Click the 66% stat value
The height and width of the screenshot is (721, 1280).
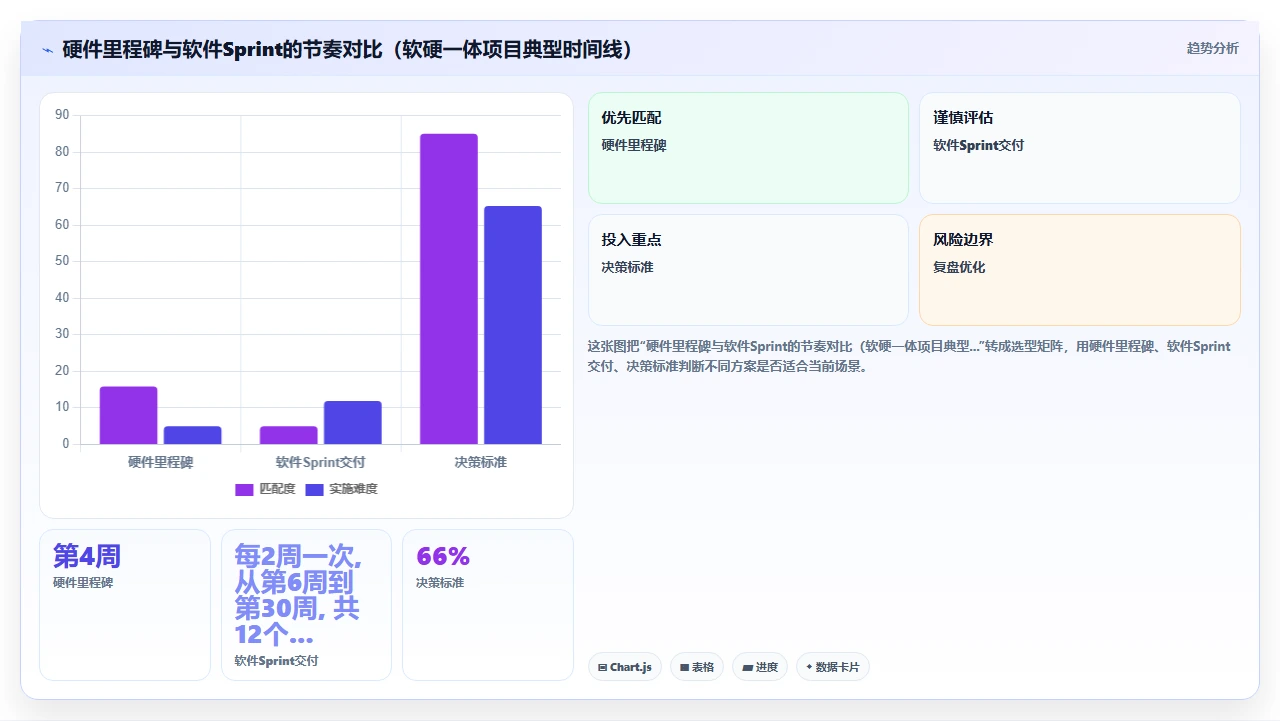(443, 556)
